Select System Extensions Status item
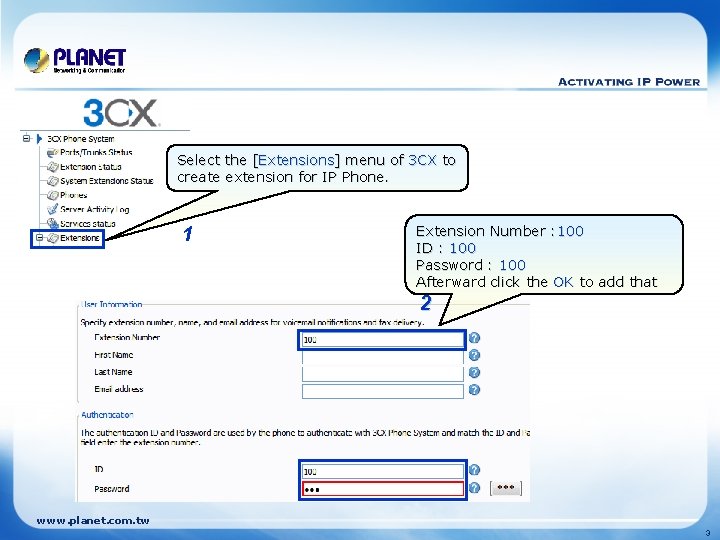720x540 pixels. (x=107, y=181)
